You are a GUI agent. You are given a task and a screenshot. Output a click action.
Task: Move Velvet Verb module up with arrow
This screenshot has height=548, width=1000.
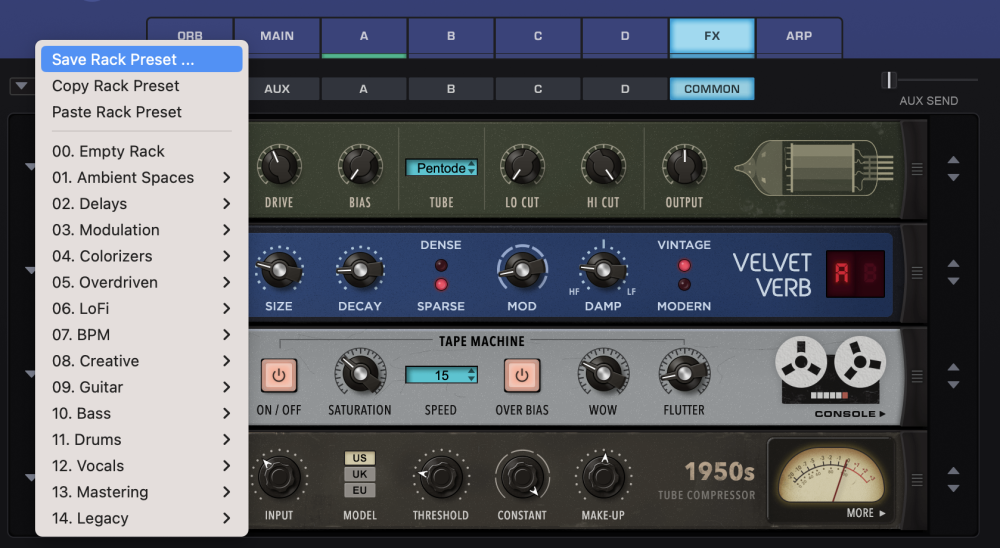tap(953, 263)
